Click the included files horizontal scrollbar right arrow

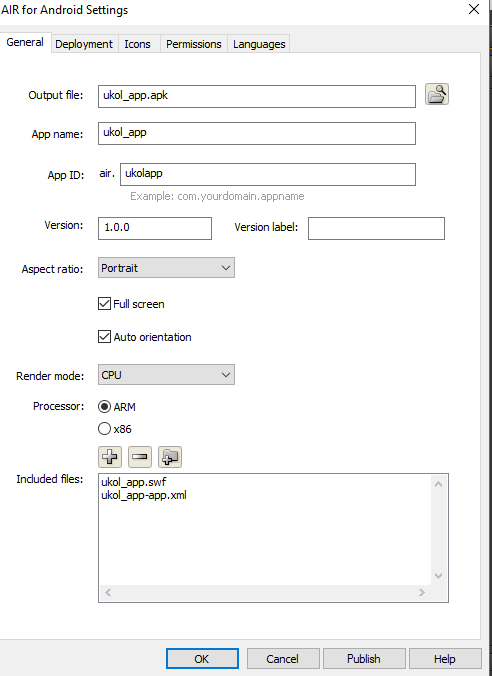[421, 592]
